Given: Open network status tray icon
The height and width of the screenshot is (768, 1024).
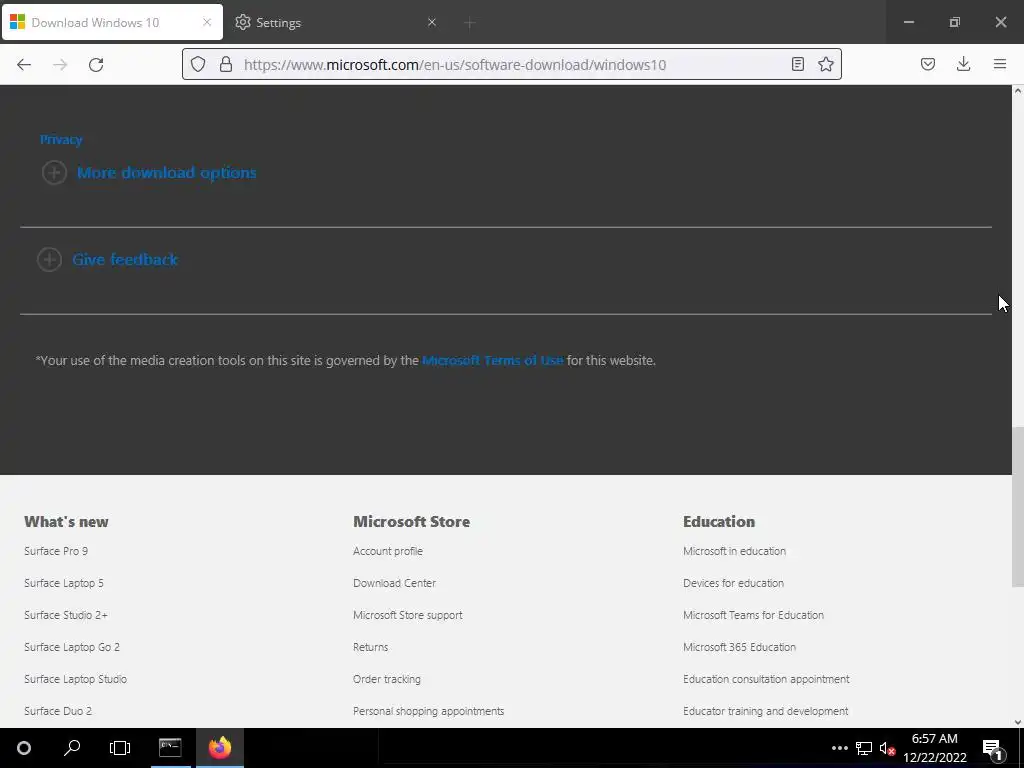Looking at the screenshot, I should pos(864,748).
